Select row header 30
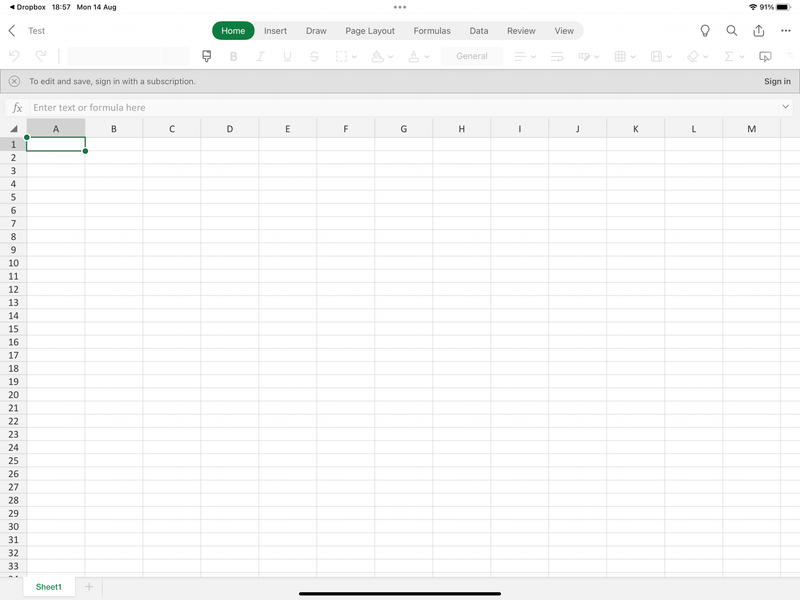 pos(13,527)
